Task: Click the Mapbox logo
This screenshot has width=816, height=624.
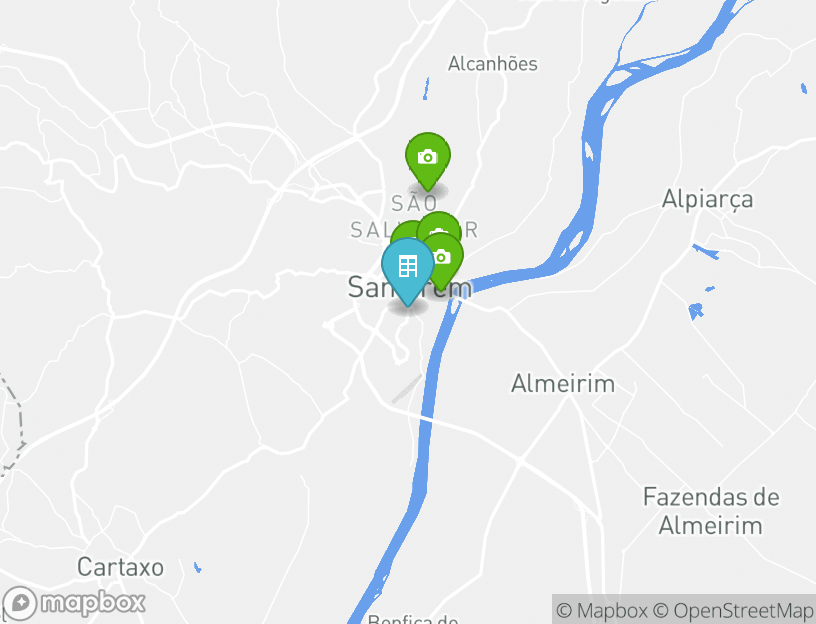Action: point(73,604)
